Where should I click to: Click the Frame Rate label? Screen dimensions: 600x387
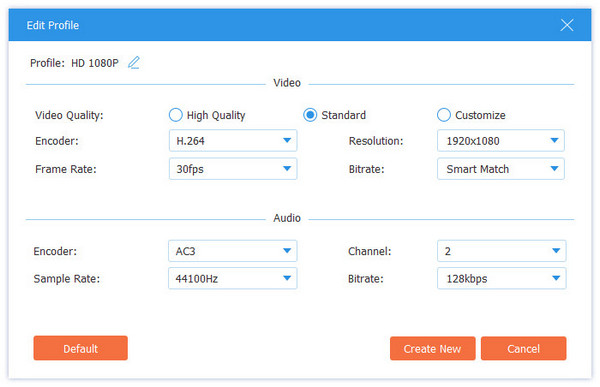pos(66,169)
